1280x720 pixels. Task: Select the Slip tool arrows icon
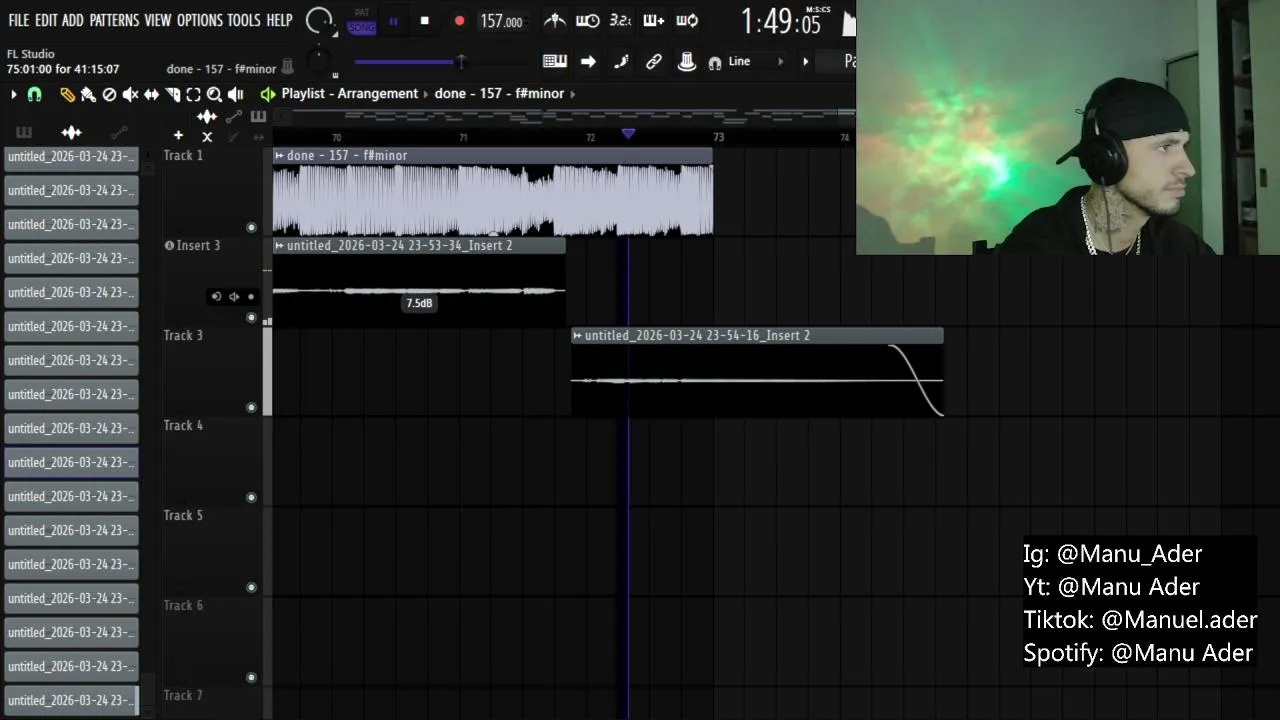pos(151,94)
